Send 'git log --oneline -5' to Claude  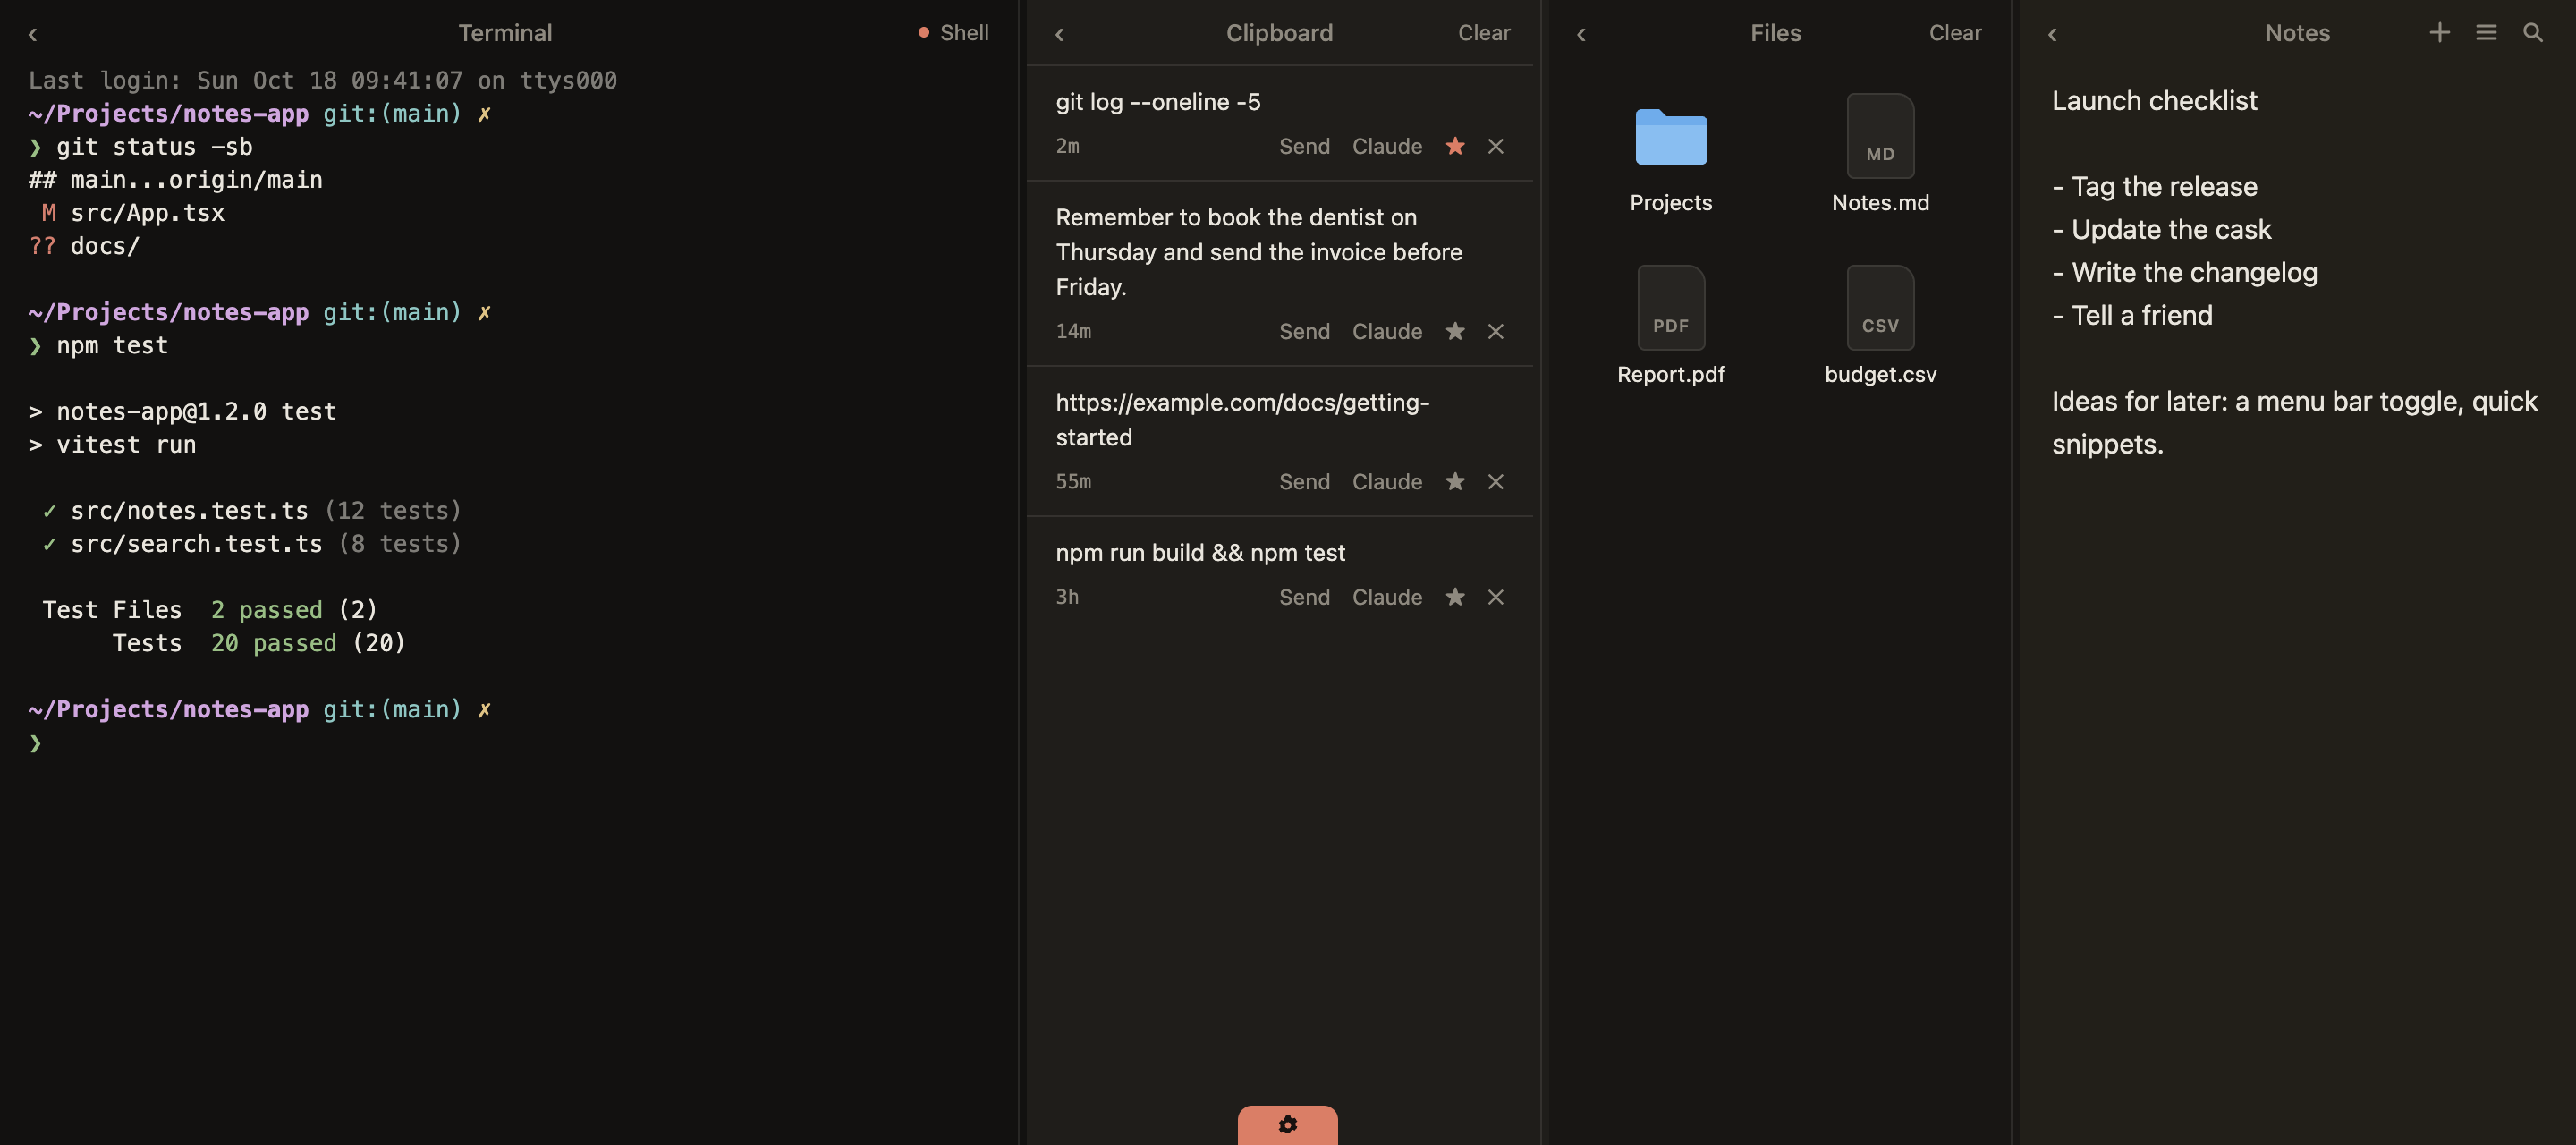1387,146
